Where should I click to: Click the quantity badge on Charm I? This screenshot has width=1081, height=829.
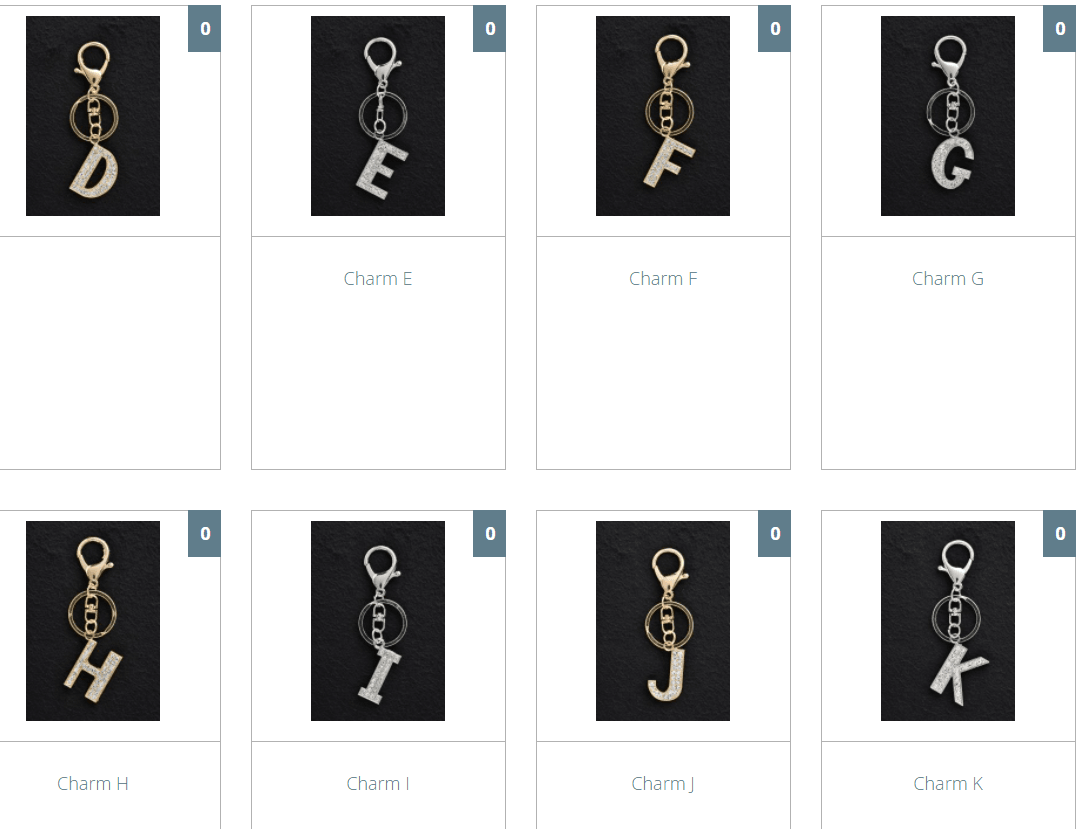(x=489, y=533)
